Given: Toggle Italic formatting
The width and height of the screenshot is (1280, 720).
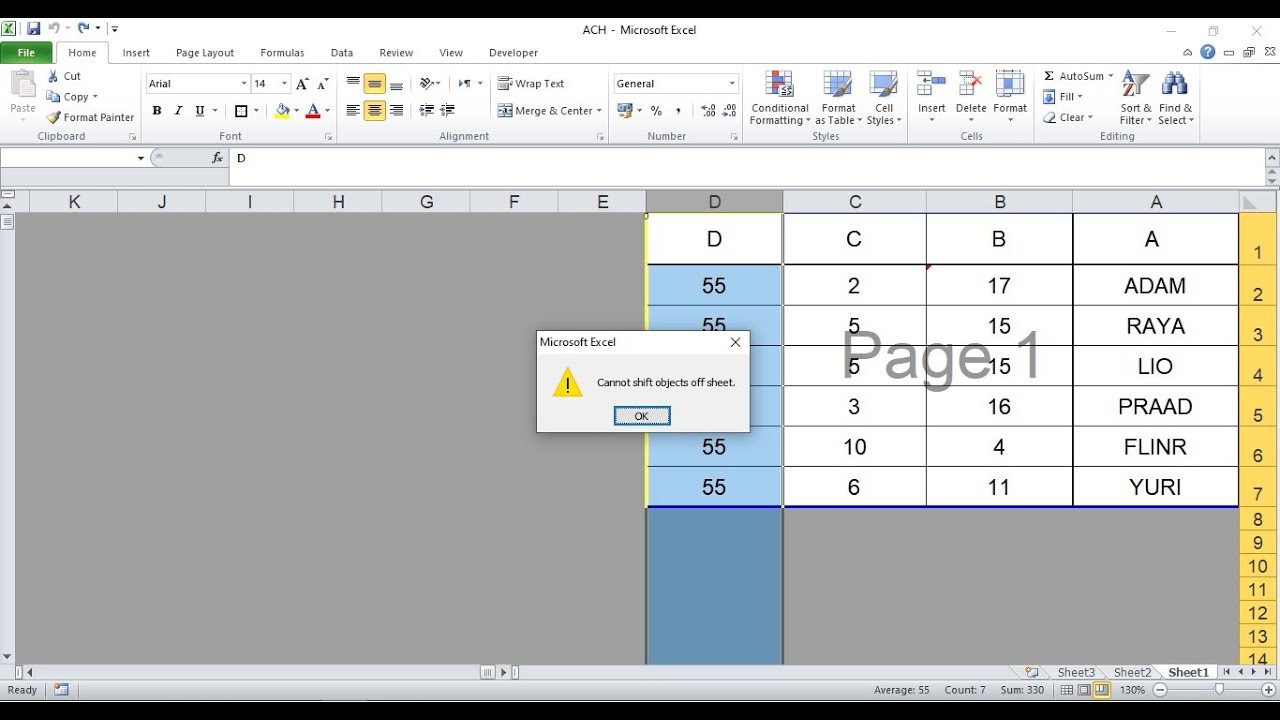Looking at the screenshot, I should (178, 111).
